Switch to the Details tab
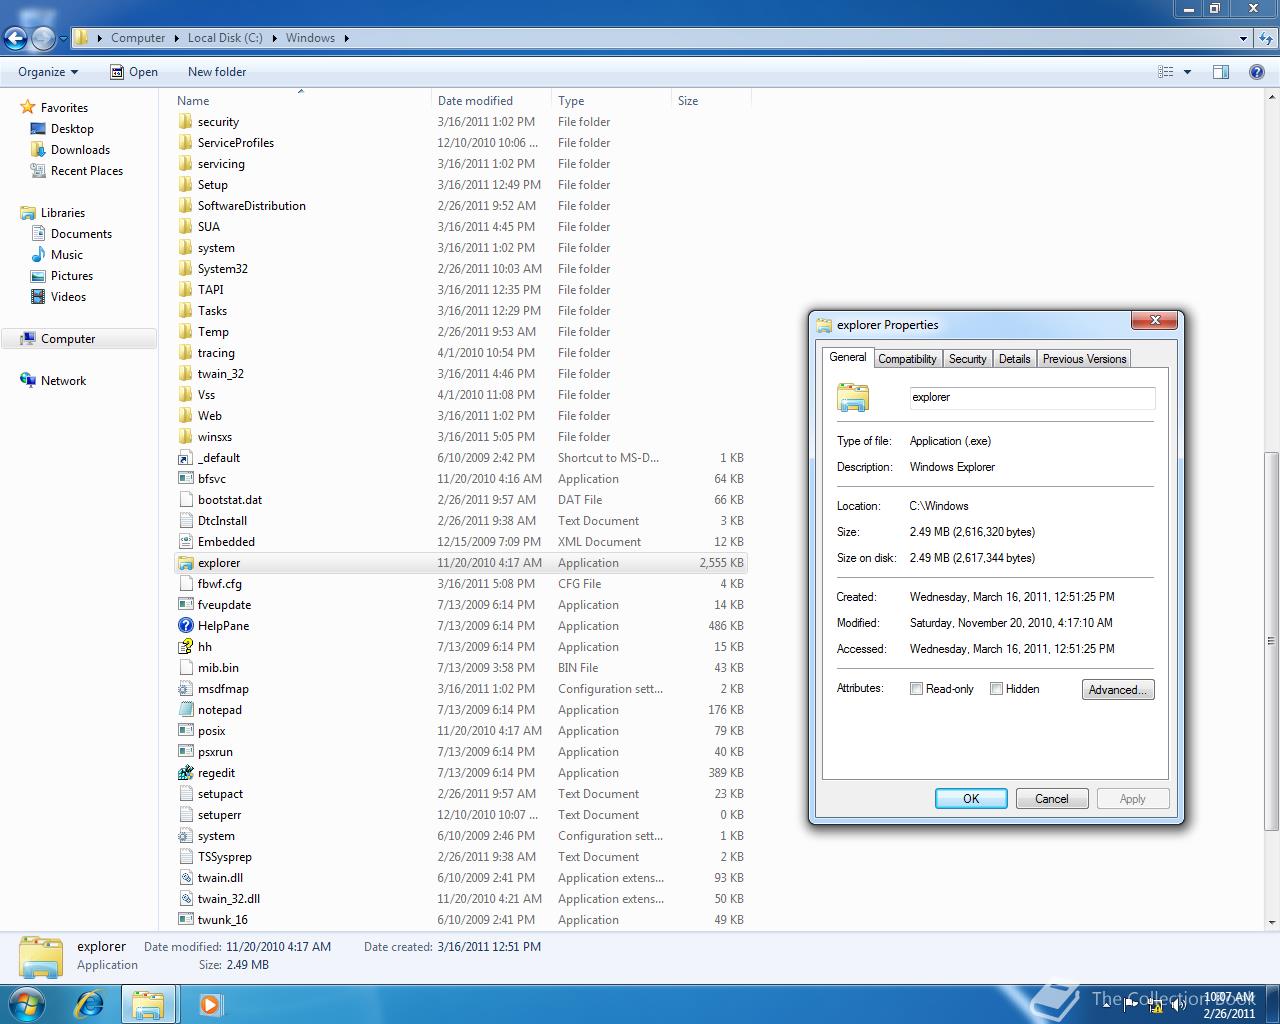The image size is (1280, 1024). tap(1014, 359)
